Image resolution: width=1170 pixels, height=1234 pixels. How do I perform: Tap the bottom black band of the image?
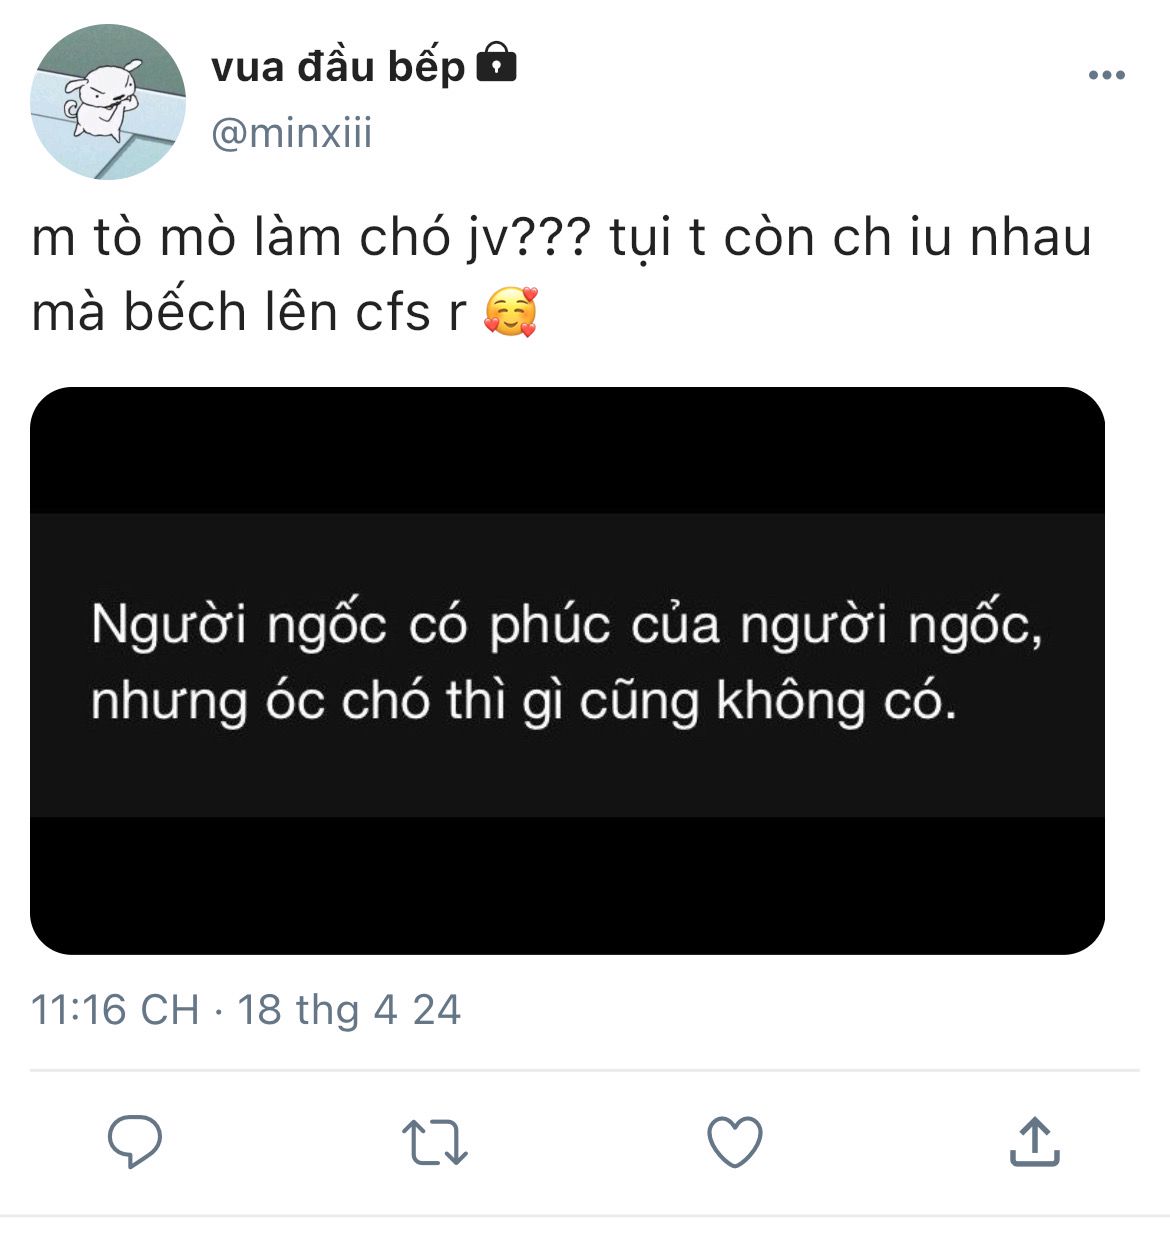[567, 885]
